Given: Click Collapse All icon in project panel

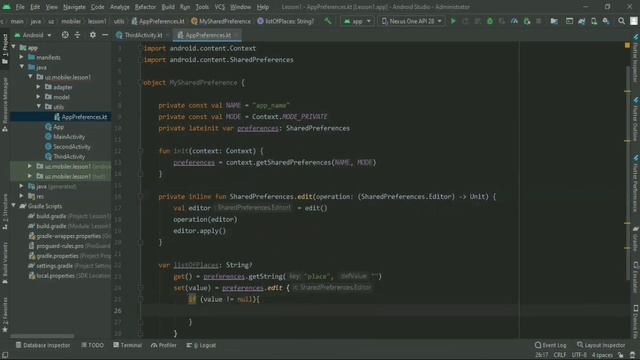Looking at the screenshot, I should (x=78, y=35).
